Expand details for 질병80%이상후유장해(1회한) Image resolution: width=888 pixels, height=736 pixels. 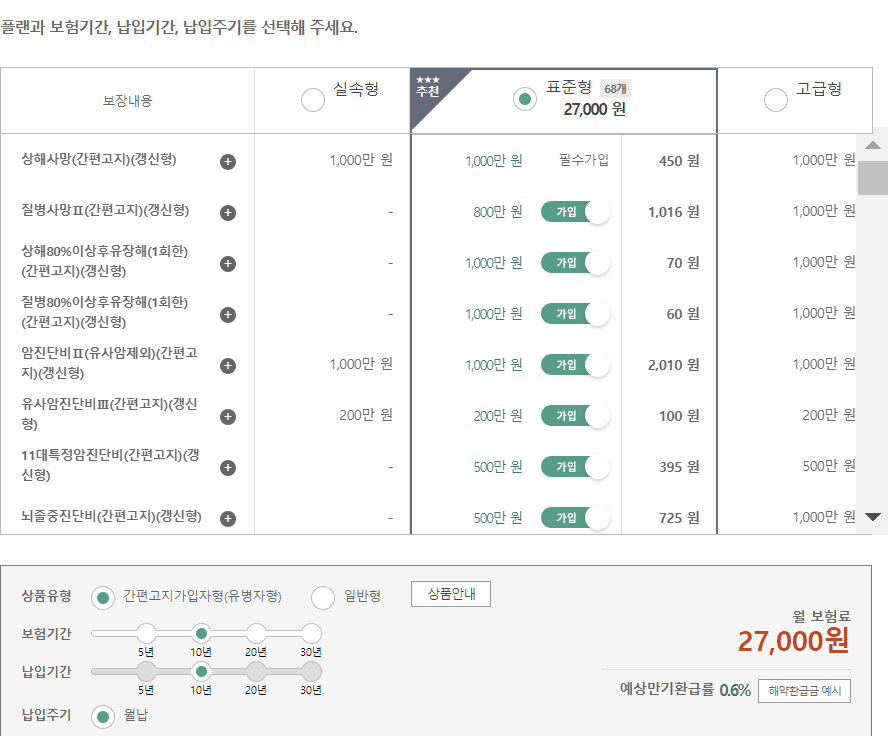coord(228,315)
